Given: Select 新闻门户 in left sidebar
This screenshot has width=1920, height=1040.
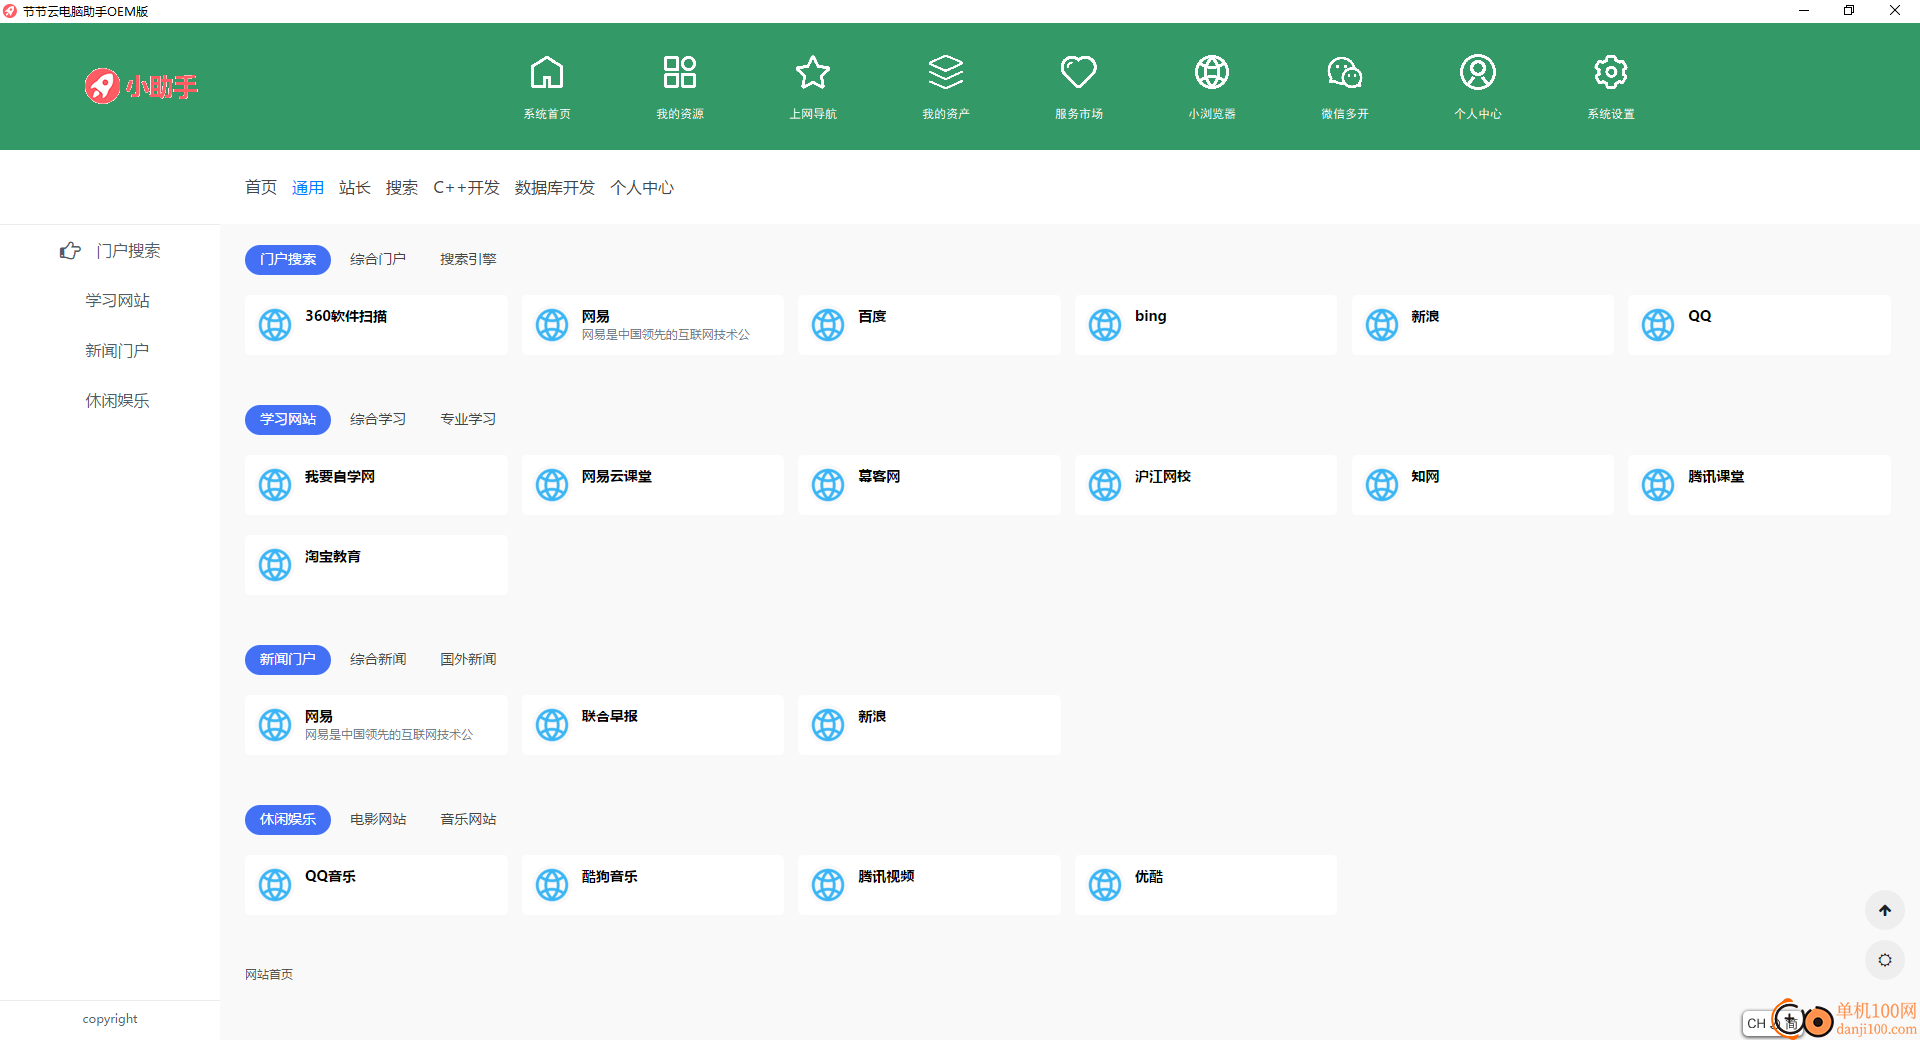Looking at the screenshot, I should click(x=117, y=350).
